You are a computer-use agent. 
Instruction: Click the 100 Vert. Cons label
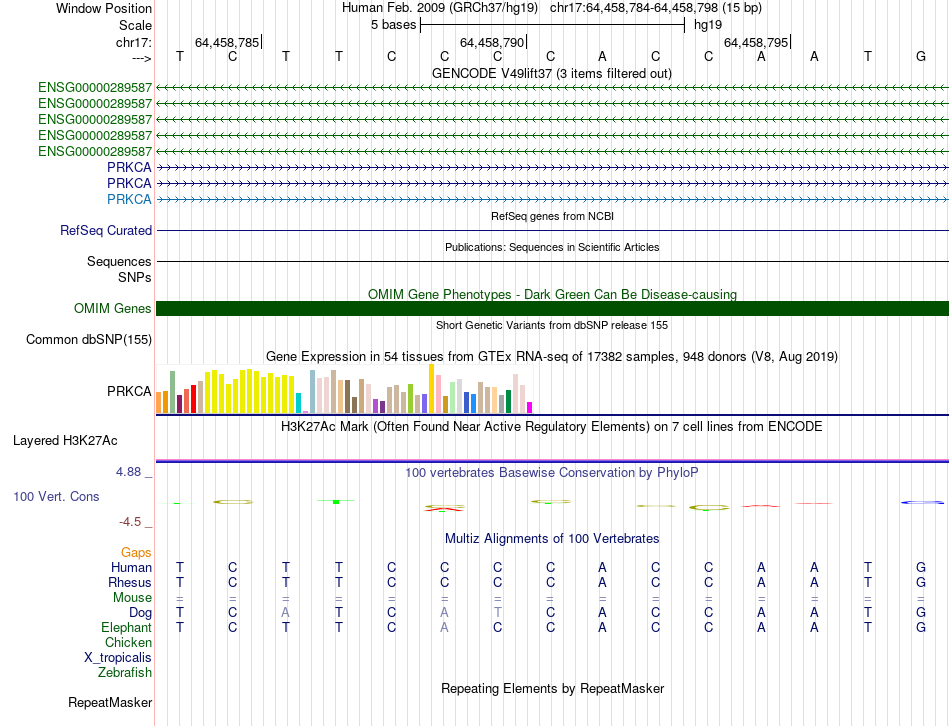point(56,497)
